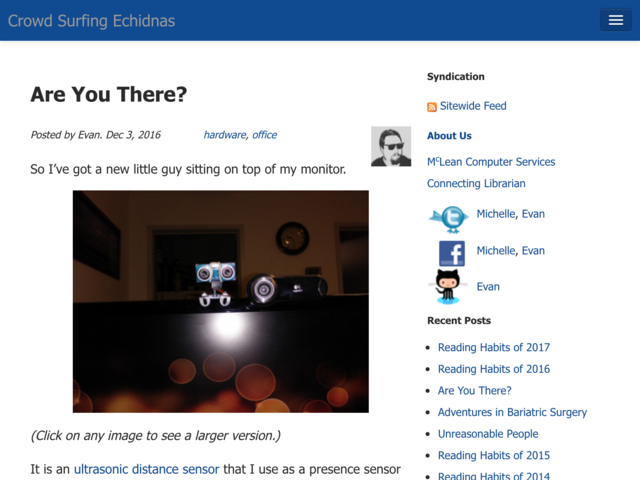Open Reading Habits of 2017 post
The image size is (640, 480).
coord(494,347)
